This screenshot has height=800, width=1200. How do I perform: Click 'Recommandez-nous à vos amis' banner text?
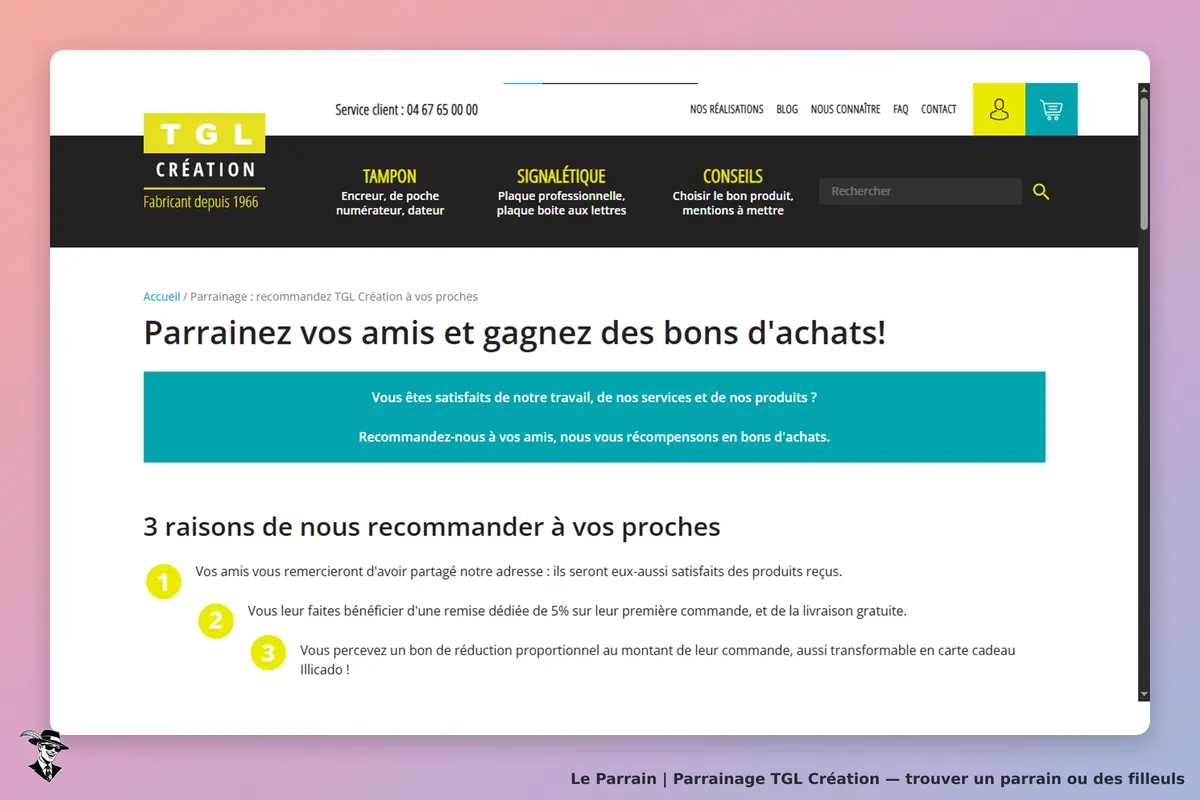click(594, 437)
